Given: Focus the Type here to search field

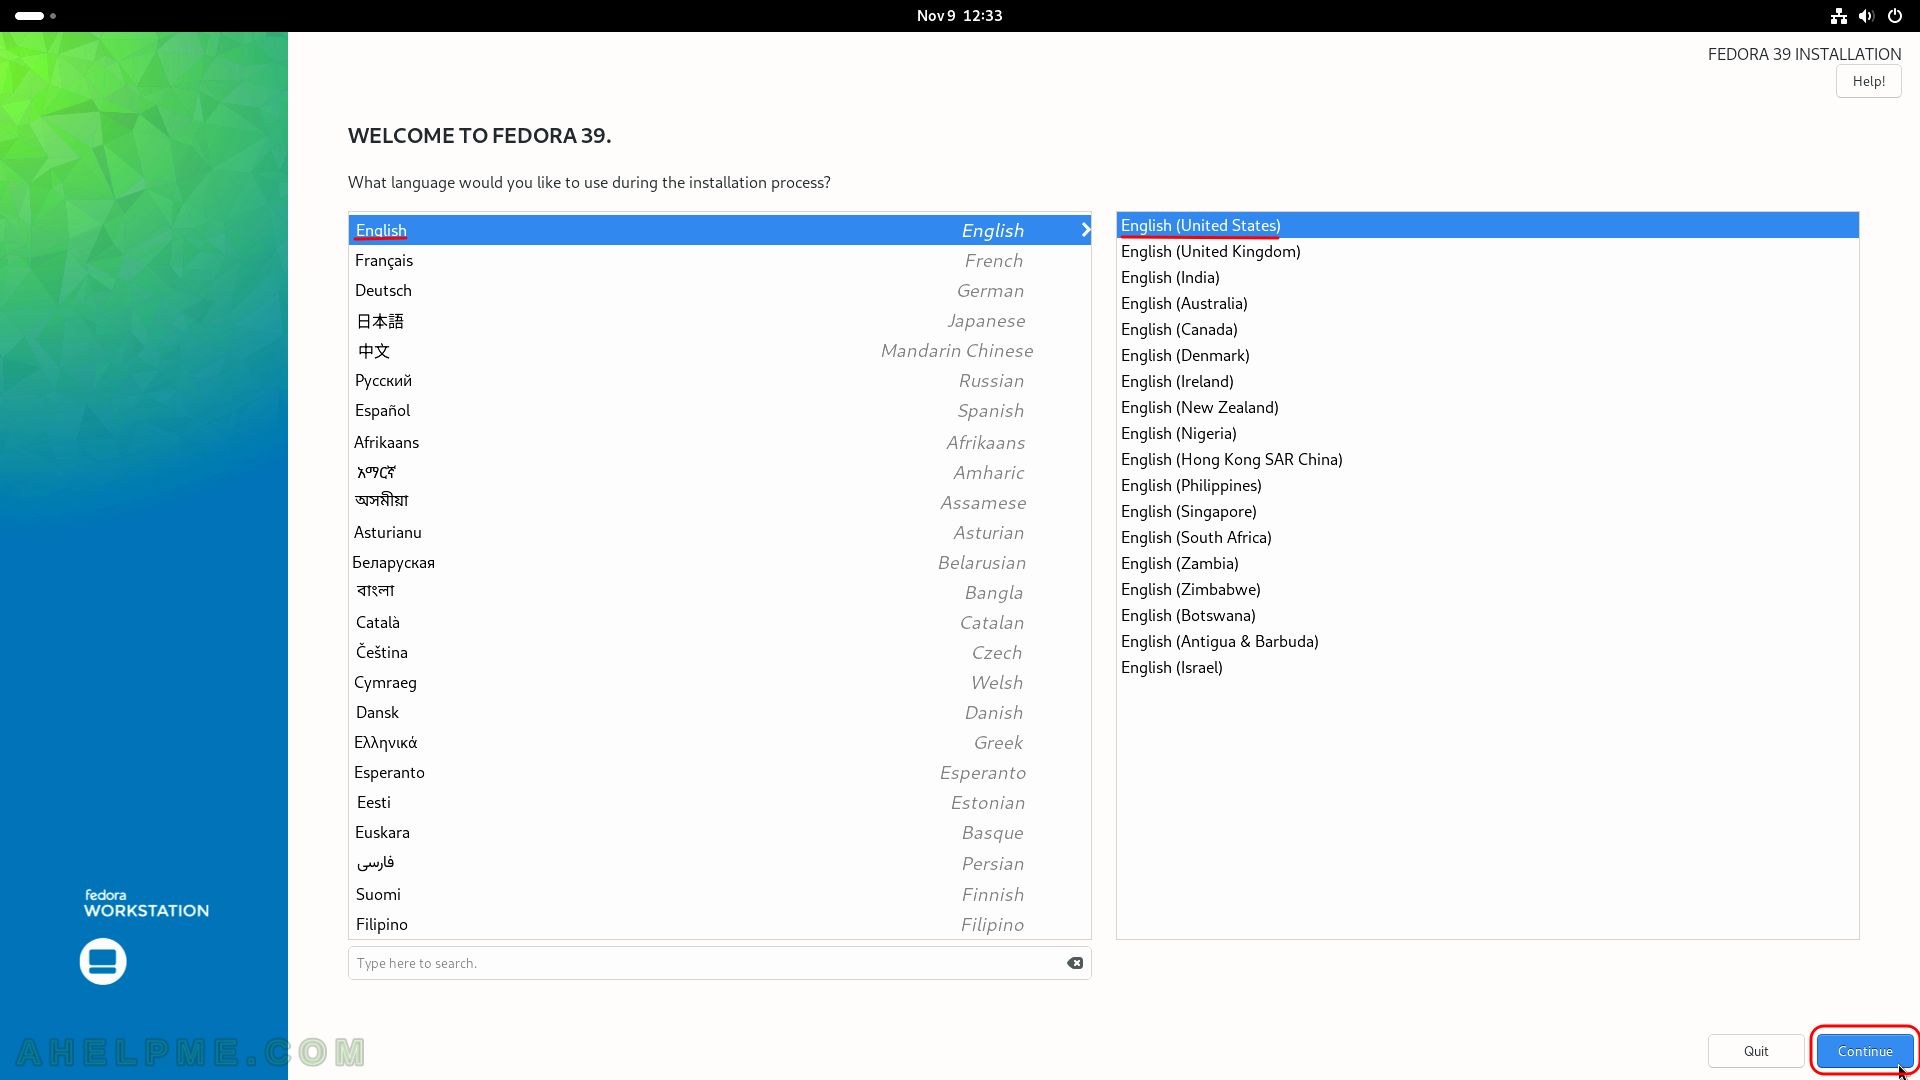Looking at the screenshot, I should (719, 963).
